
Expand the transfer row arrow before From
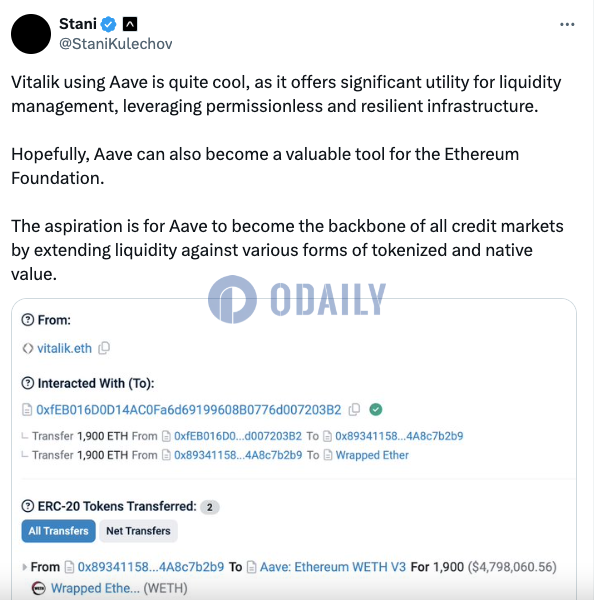[x=24, y=567]
